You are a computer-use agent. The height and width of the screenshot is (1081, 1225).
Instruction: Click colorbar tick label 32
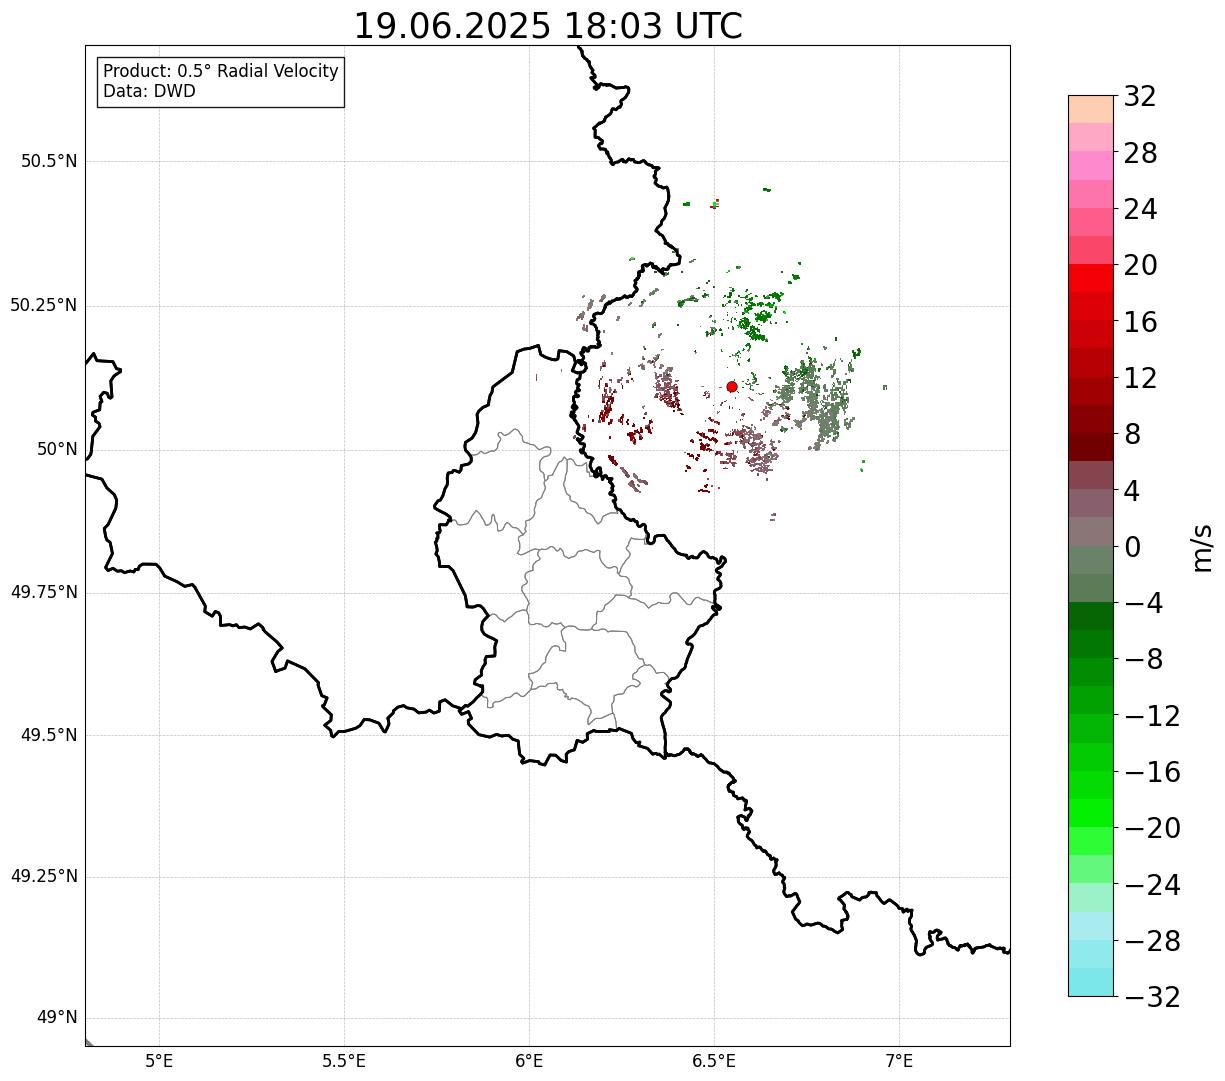[1140, 97]
